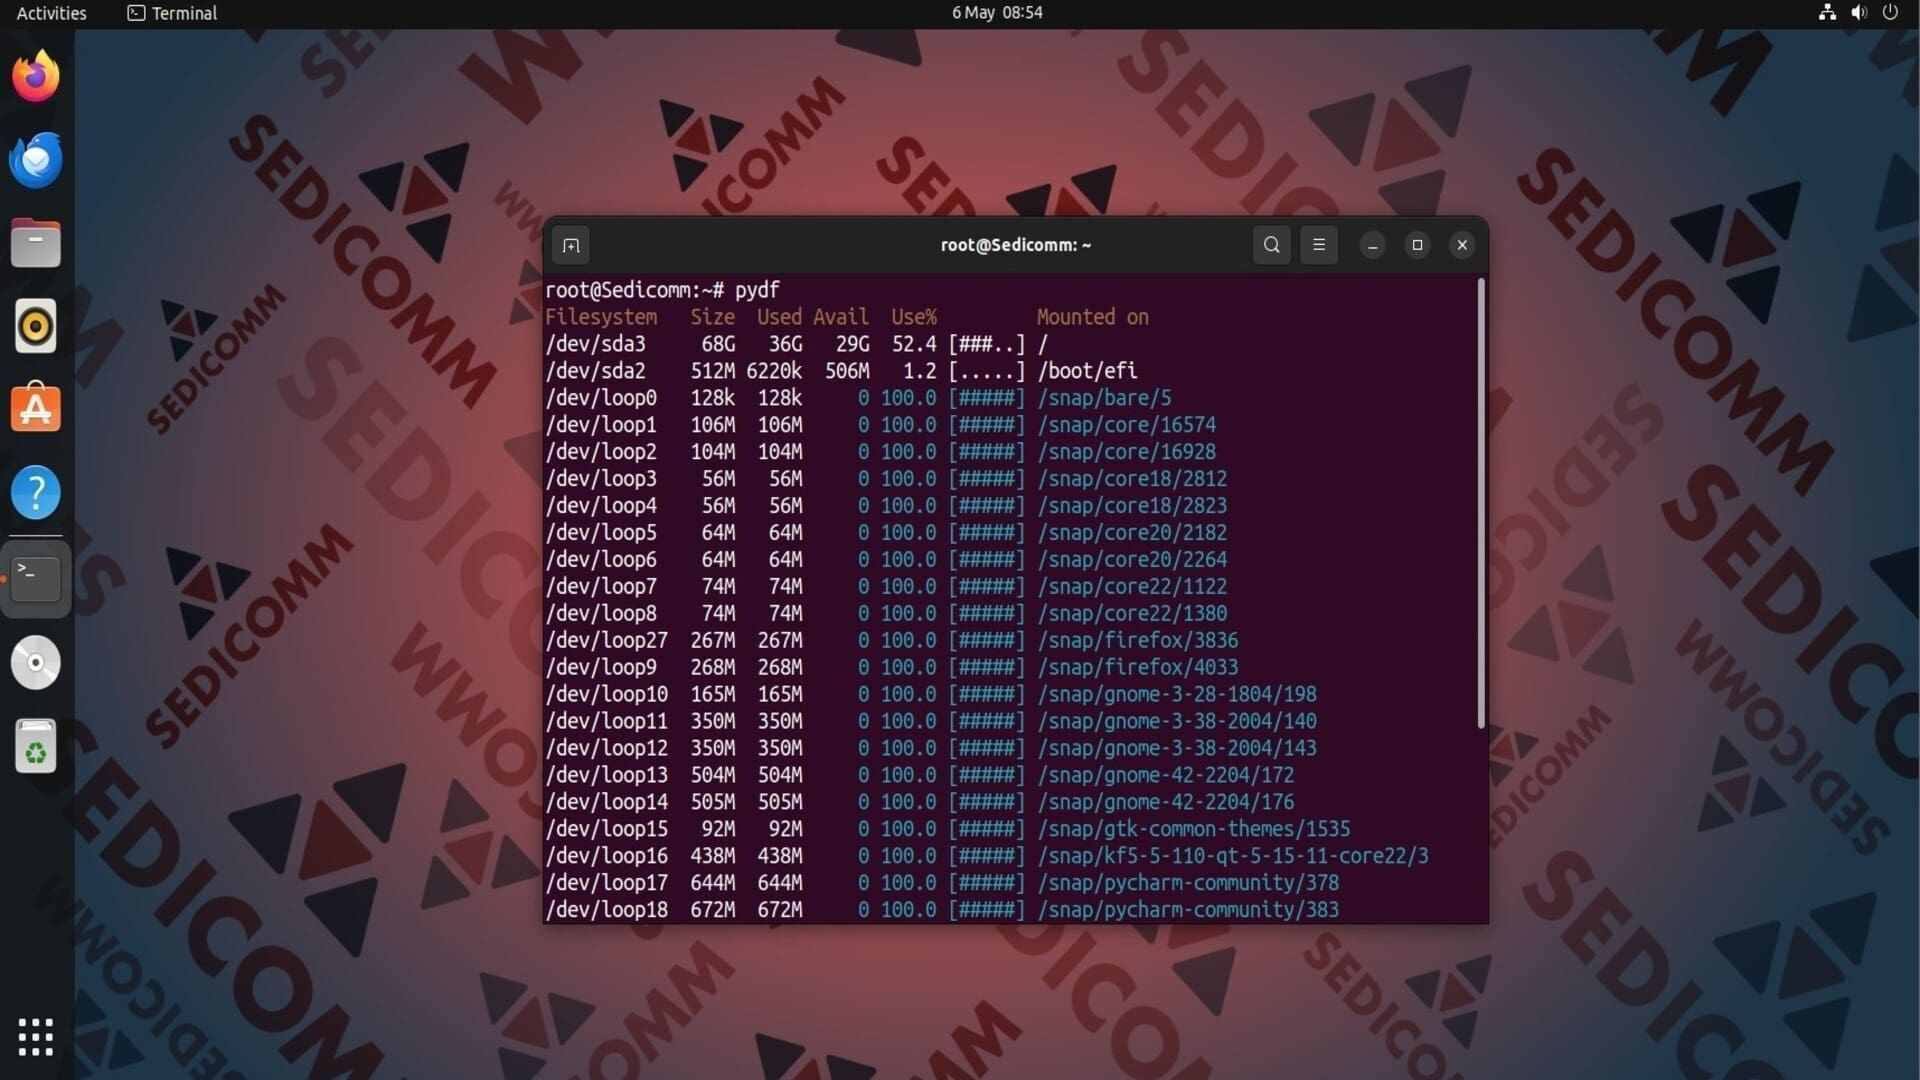Viewport: 1920px width, 1080px height.
Task: Click the /dev/loop27 device entry
Action: (x=606, y=640)
